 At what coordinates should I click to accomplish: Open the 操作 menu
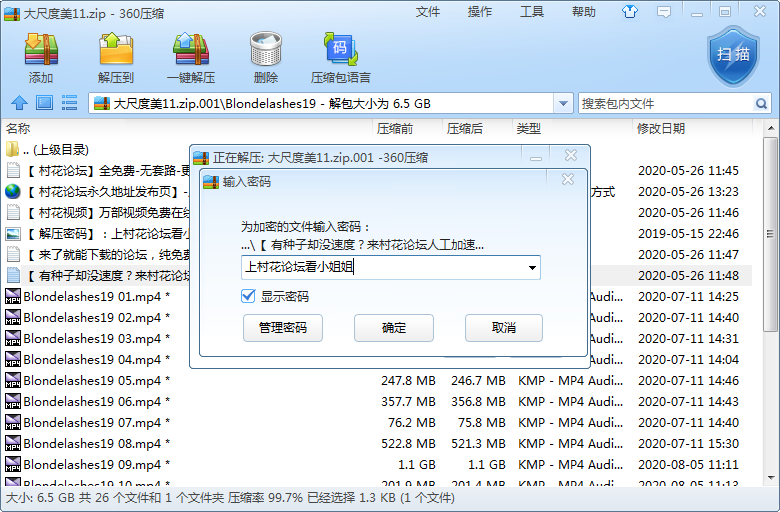(480, 11)
